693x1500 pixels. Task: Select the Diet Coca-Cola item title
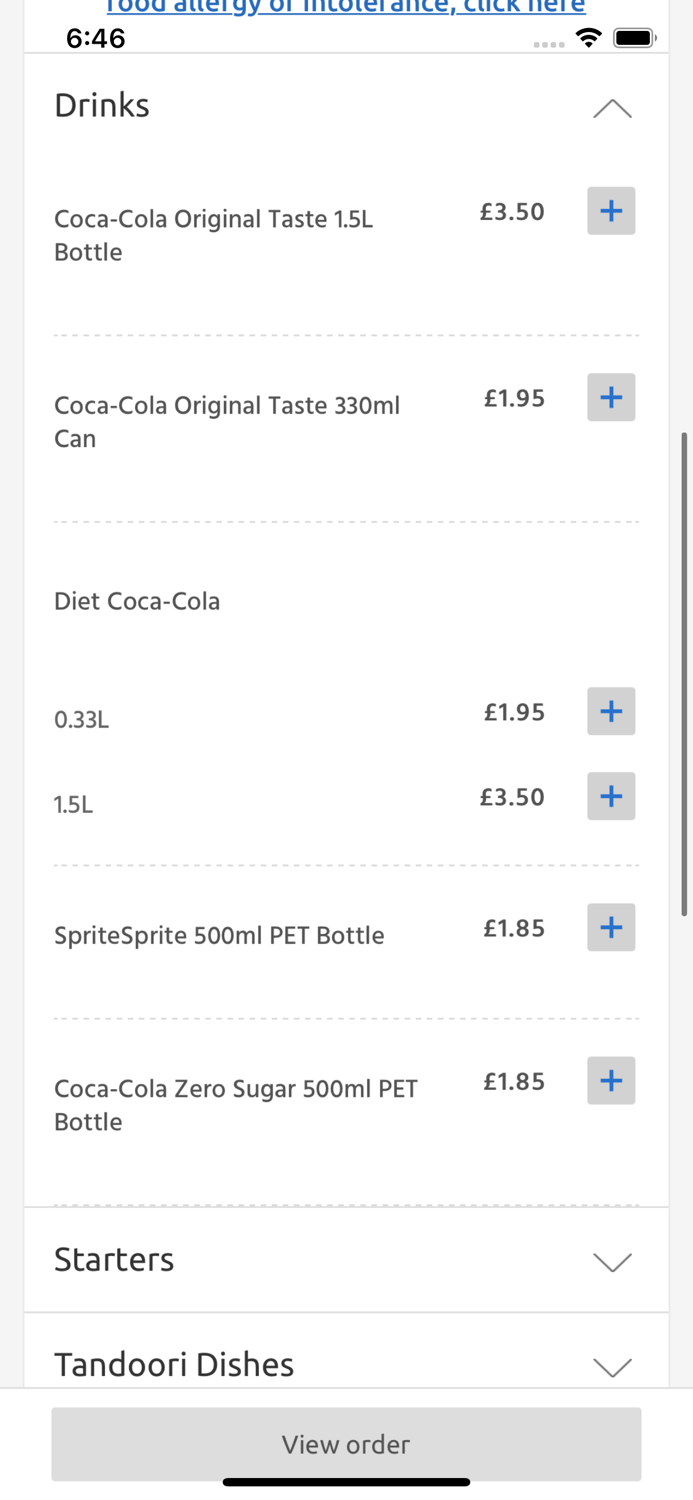(x=137, y=601)
